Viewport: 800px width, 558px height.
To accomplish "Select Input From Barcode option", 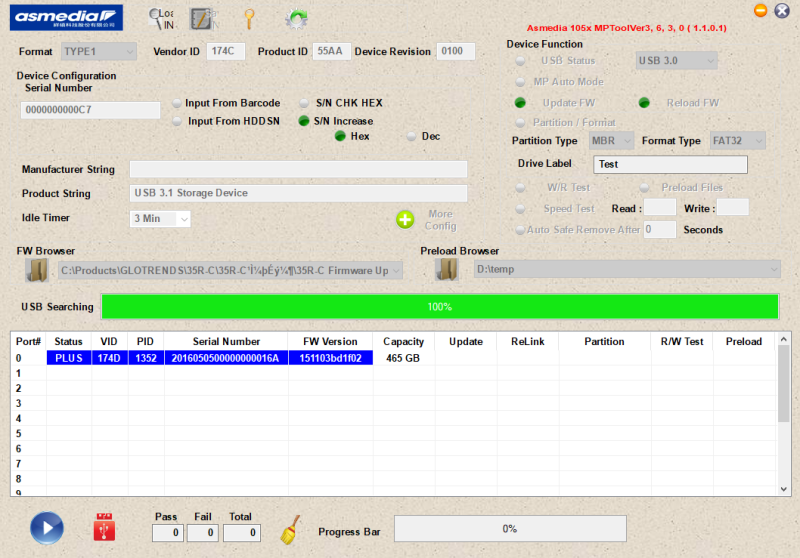I will point(177,104).
